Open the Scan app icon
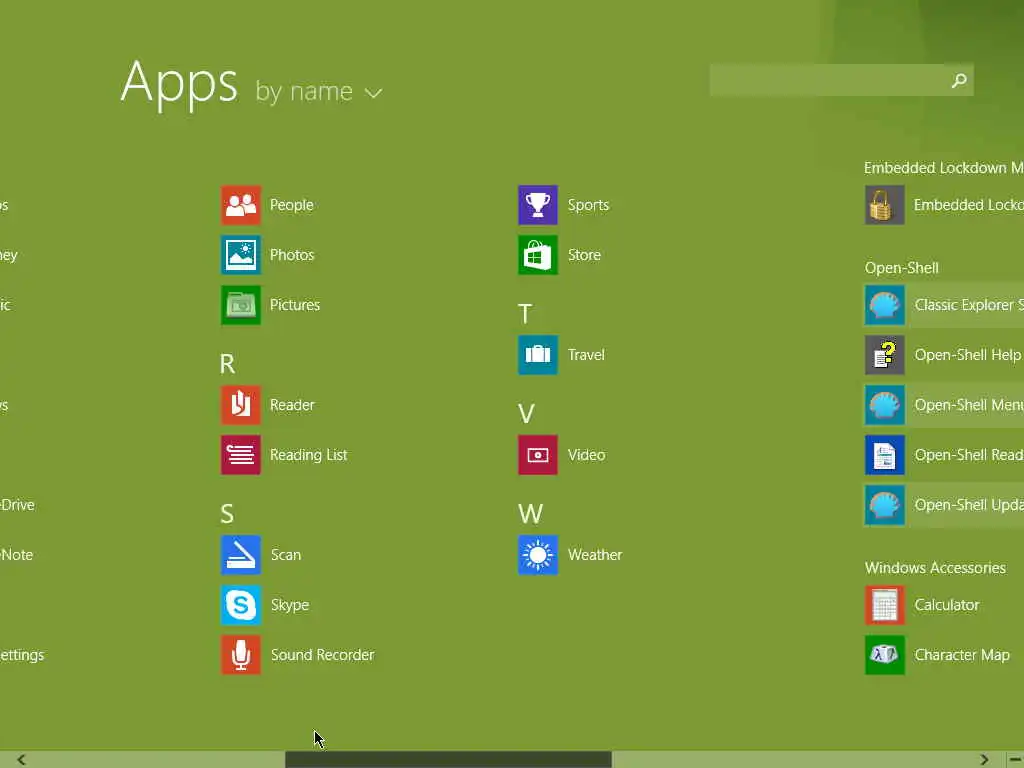 click(x=240, y=555)
